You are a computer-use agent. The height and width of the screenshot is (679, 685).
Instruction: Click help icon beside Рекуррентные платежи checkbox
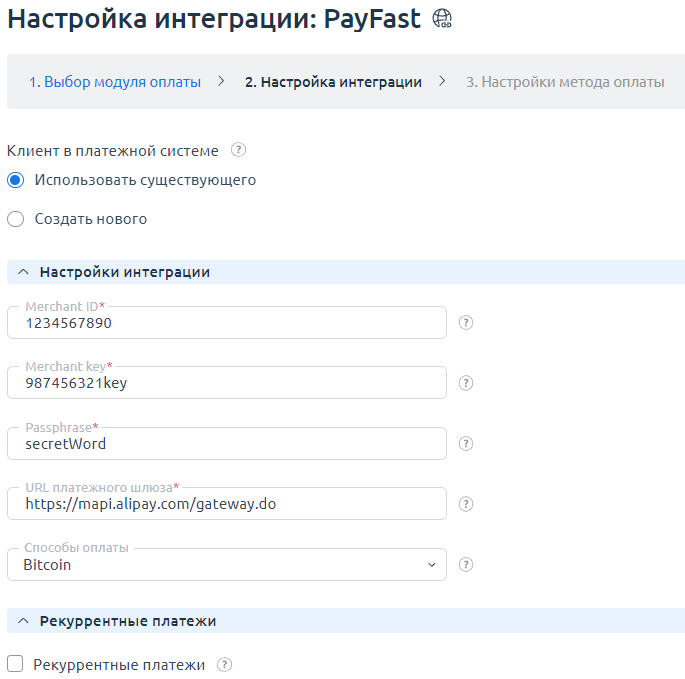pyautogui.click(x=225, y=665)
